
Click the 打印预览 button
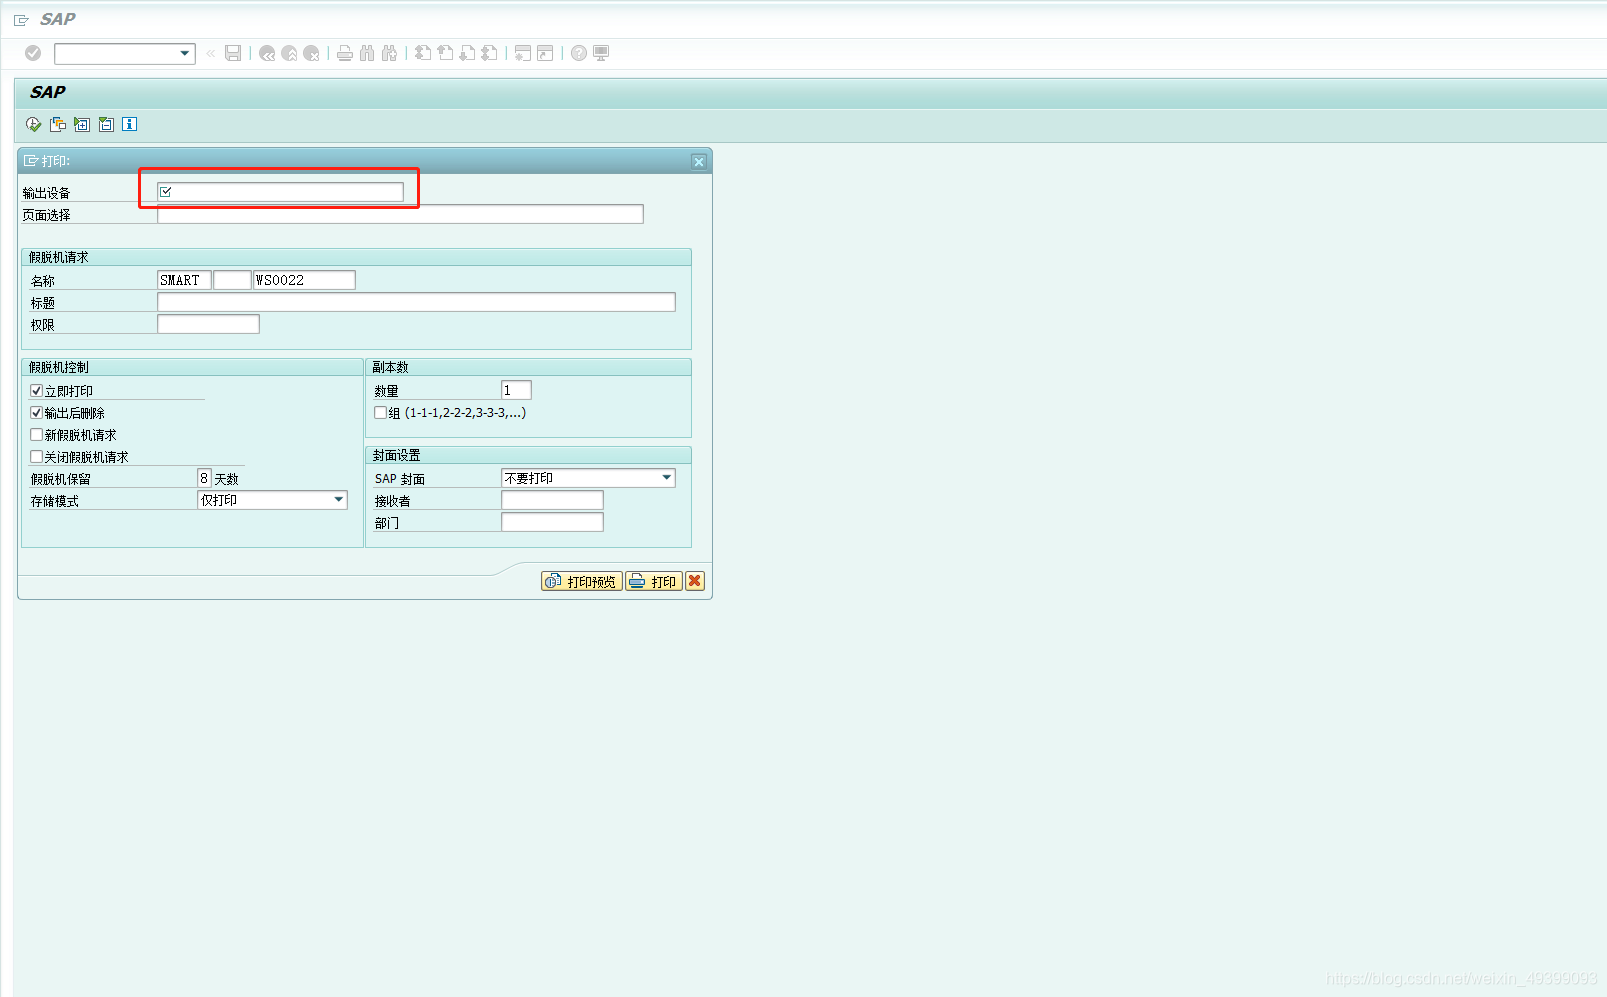point(582,581)
